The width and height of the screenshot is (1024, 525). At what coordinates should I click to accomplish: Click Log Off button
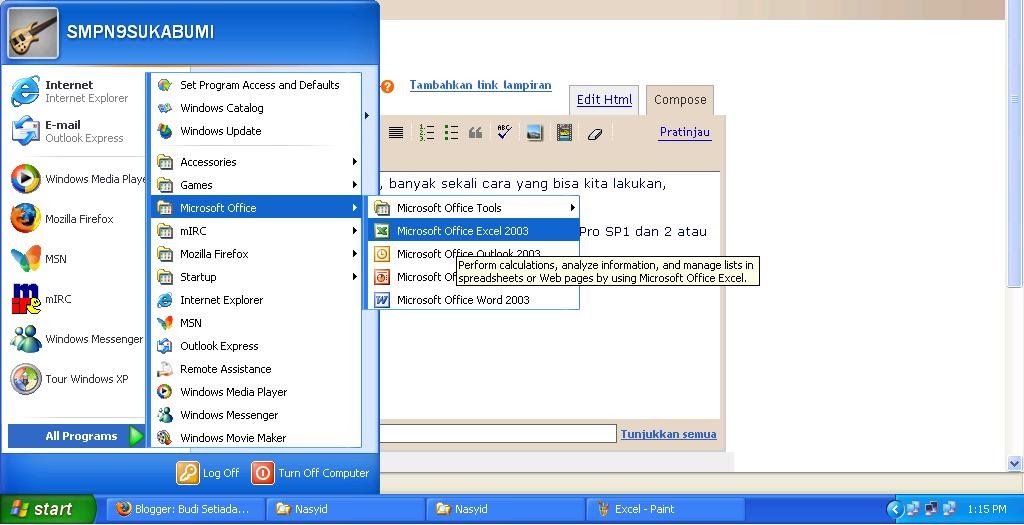208,473
